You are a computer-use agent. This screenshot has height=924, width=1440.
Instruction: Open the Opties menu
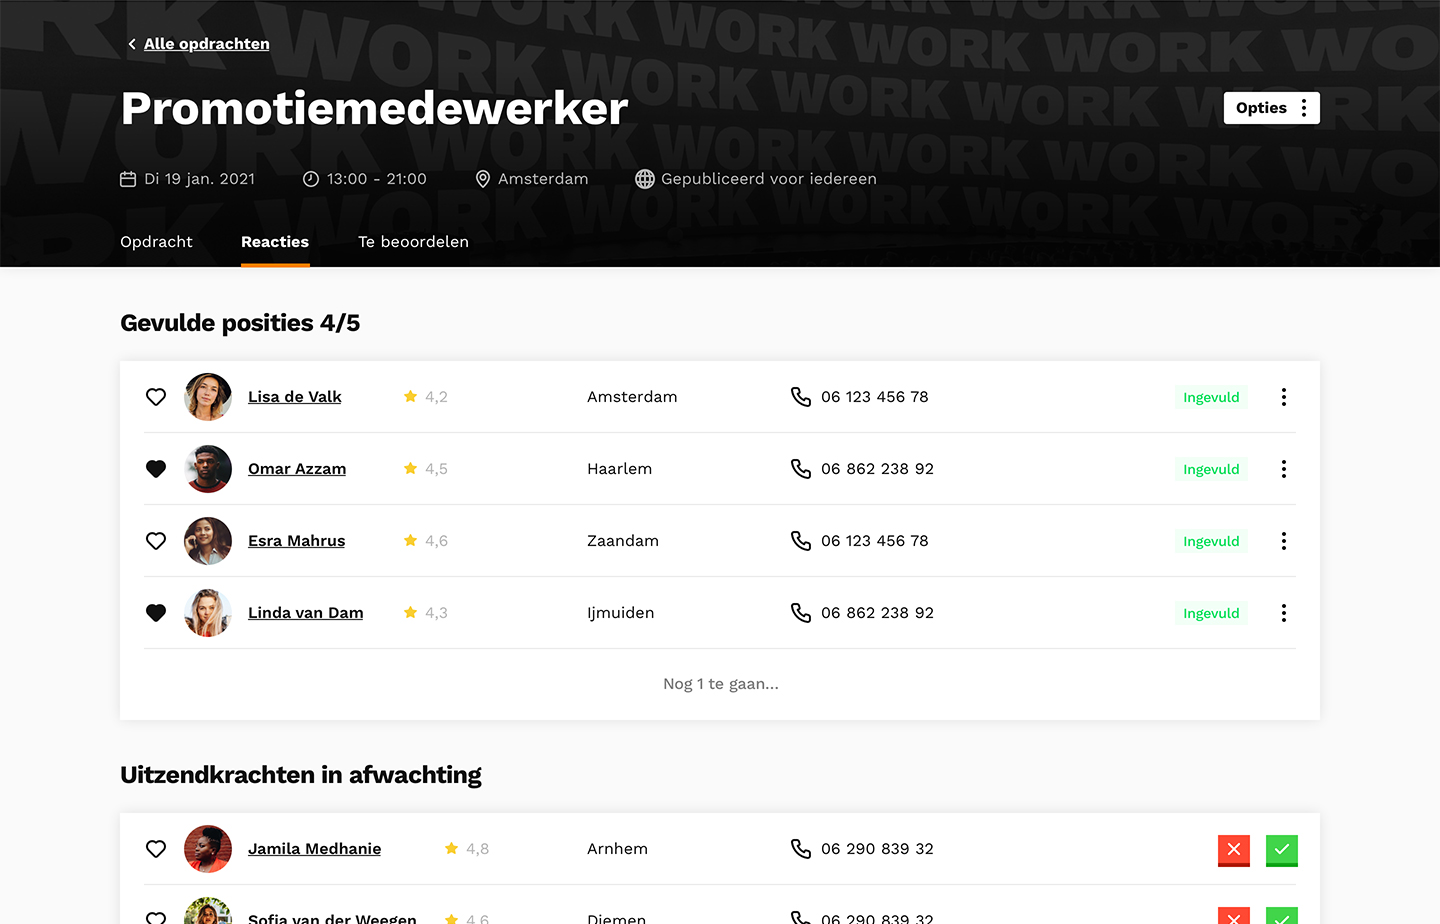[1271, 108]
